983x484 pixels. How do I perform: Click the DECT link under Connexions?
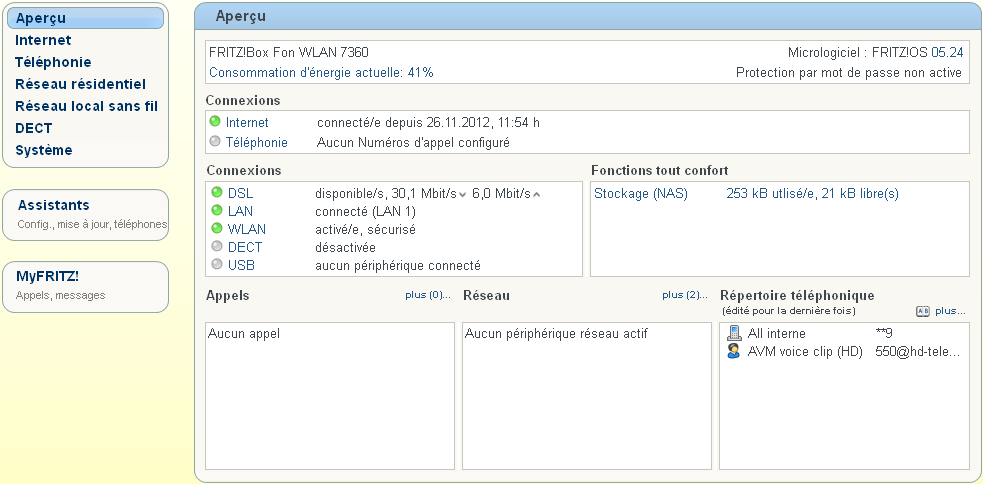click(244, 248)
